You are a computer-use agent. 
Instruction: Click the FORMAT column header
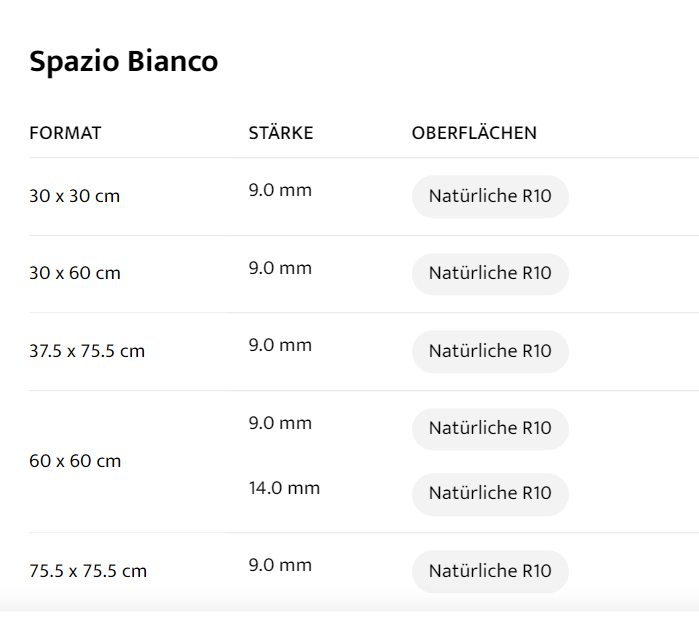[65, 133]
